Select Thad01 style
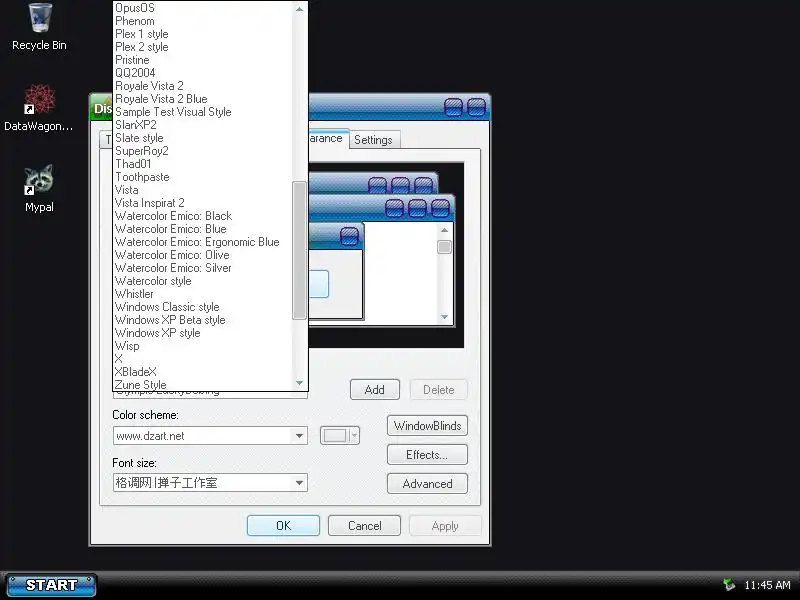Screen dimensions: 800x600 pos(203,164)
